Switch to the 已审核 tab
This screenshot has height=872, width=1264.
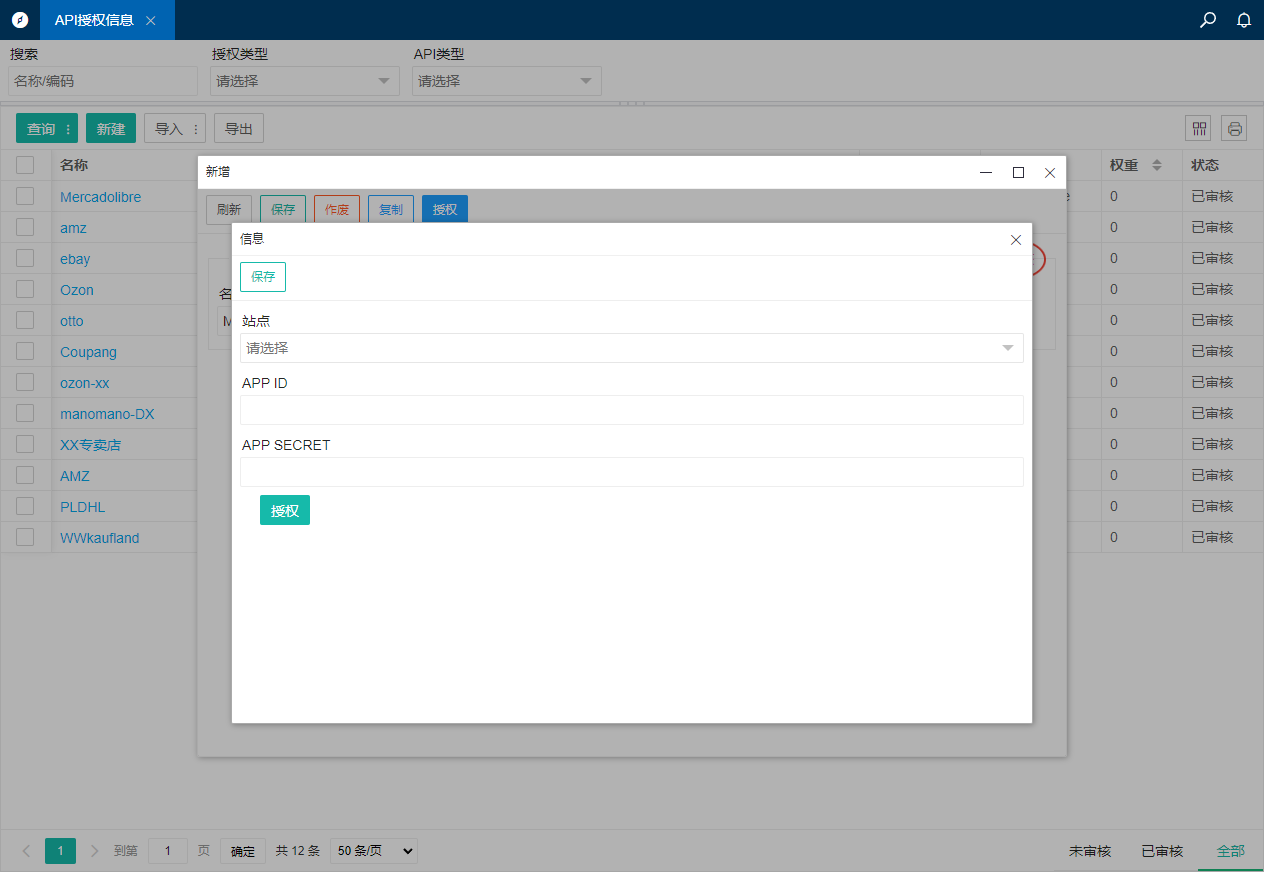pos(1162,851)
